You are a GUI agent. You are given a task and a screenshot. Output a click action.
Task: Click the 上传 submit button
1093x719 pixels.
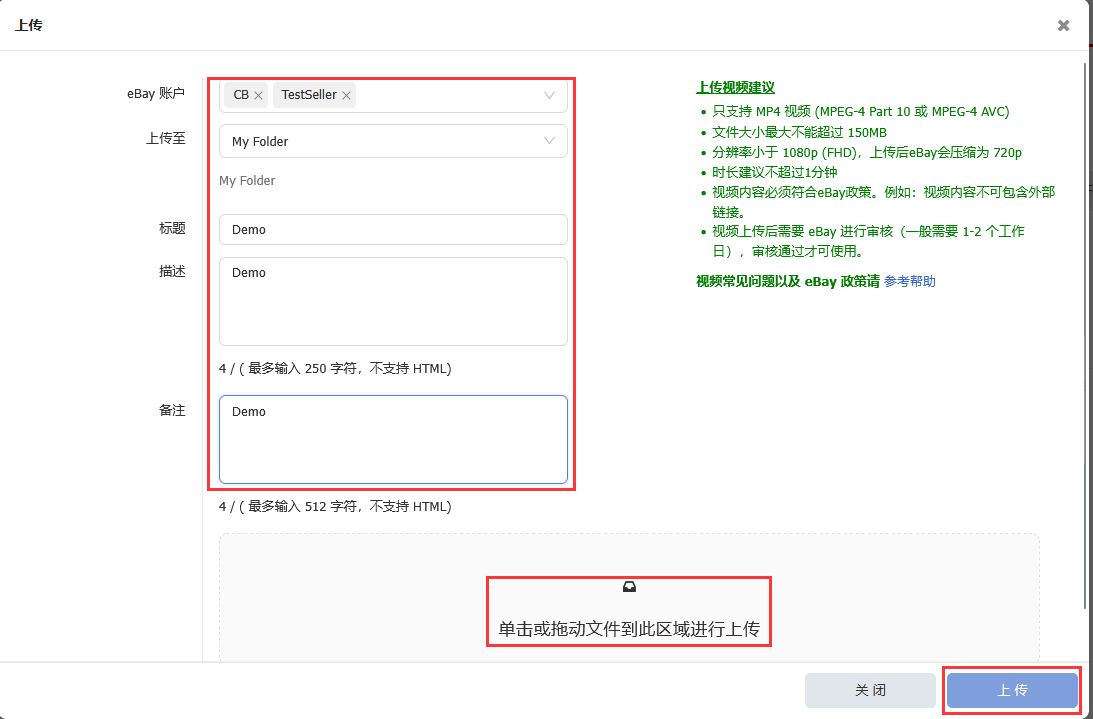click(x=1012, y=691)
